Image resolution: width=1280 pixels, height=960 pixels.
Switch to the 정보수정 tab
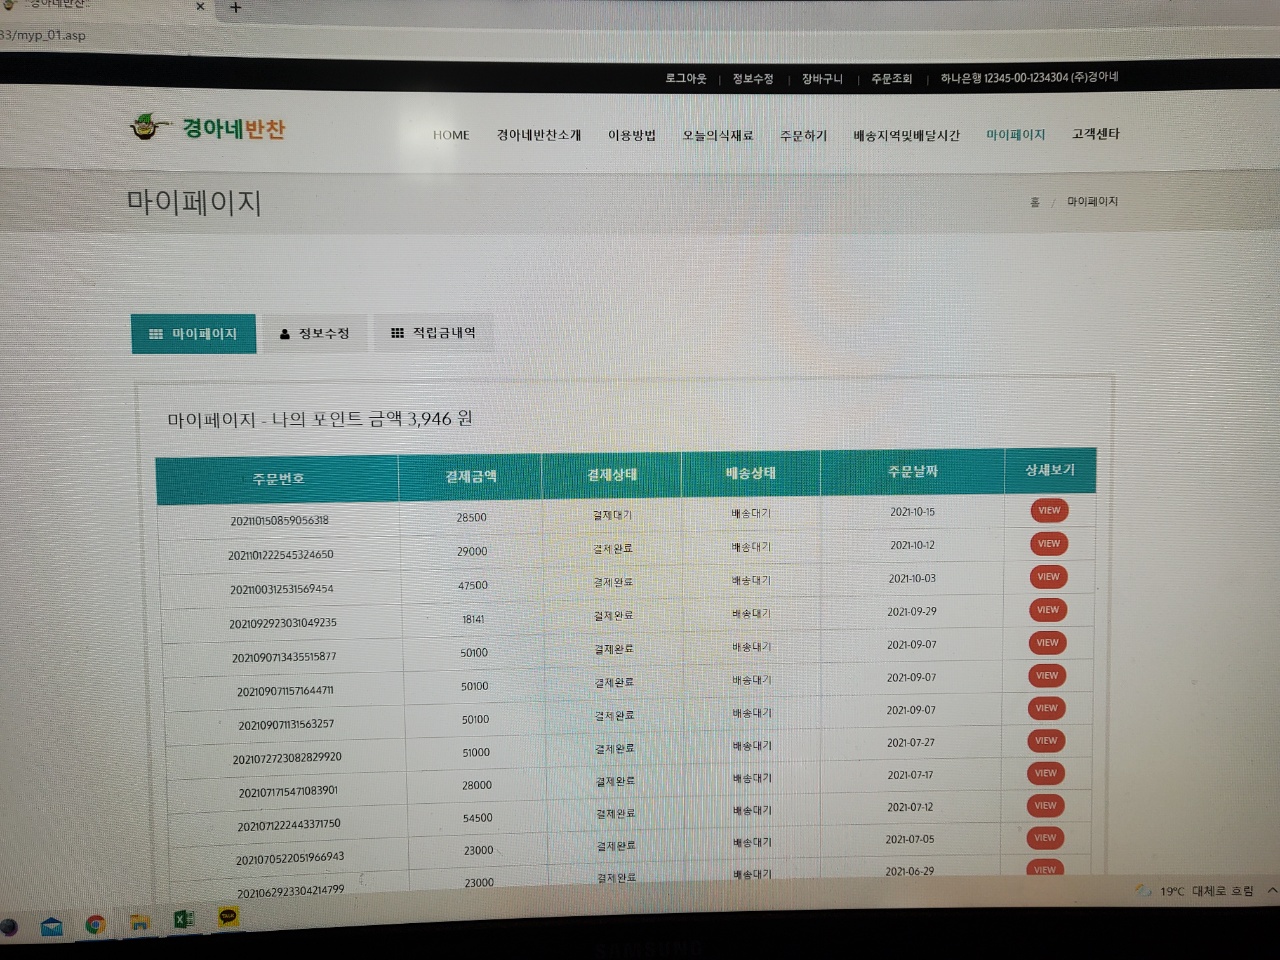315,334
